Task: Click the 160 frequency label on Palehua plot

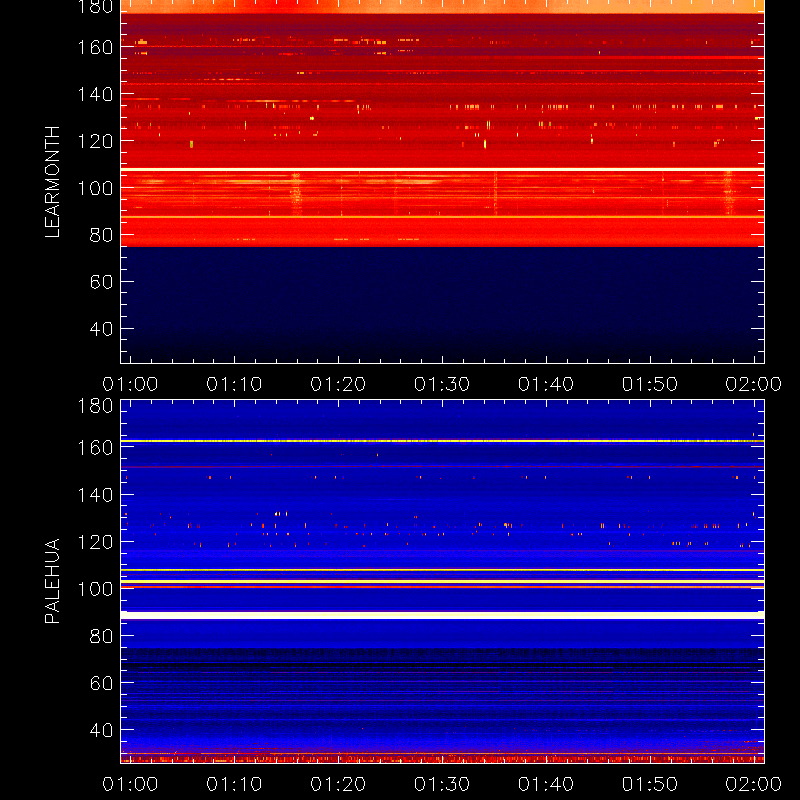Action: pyautogui.click(x=95, y=448)
